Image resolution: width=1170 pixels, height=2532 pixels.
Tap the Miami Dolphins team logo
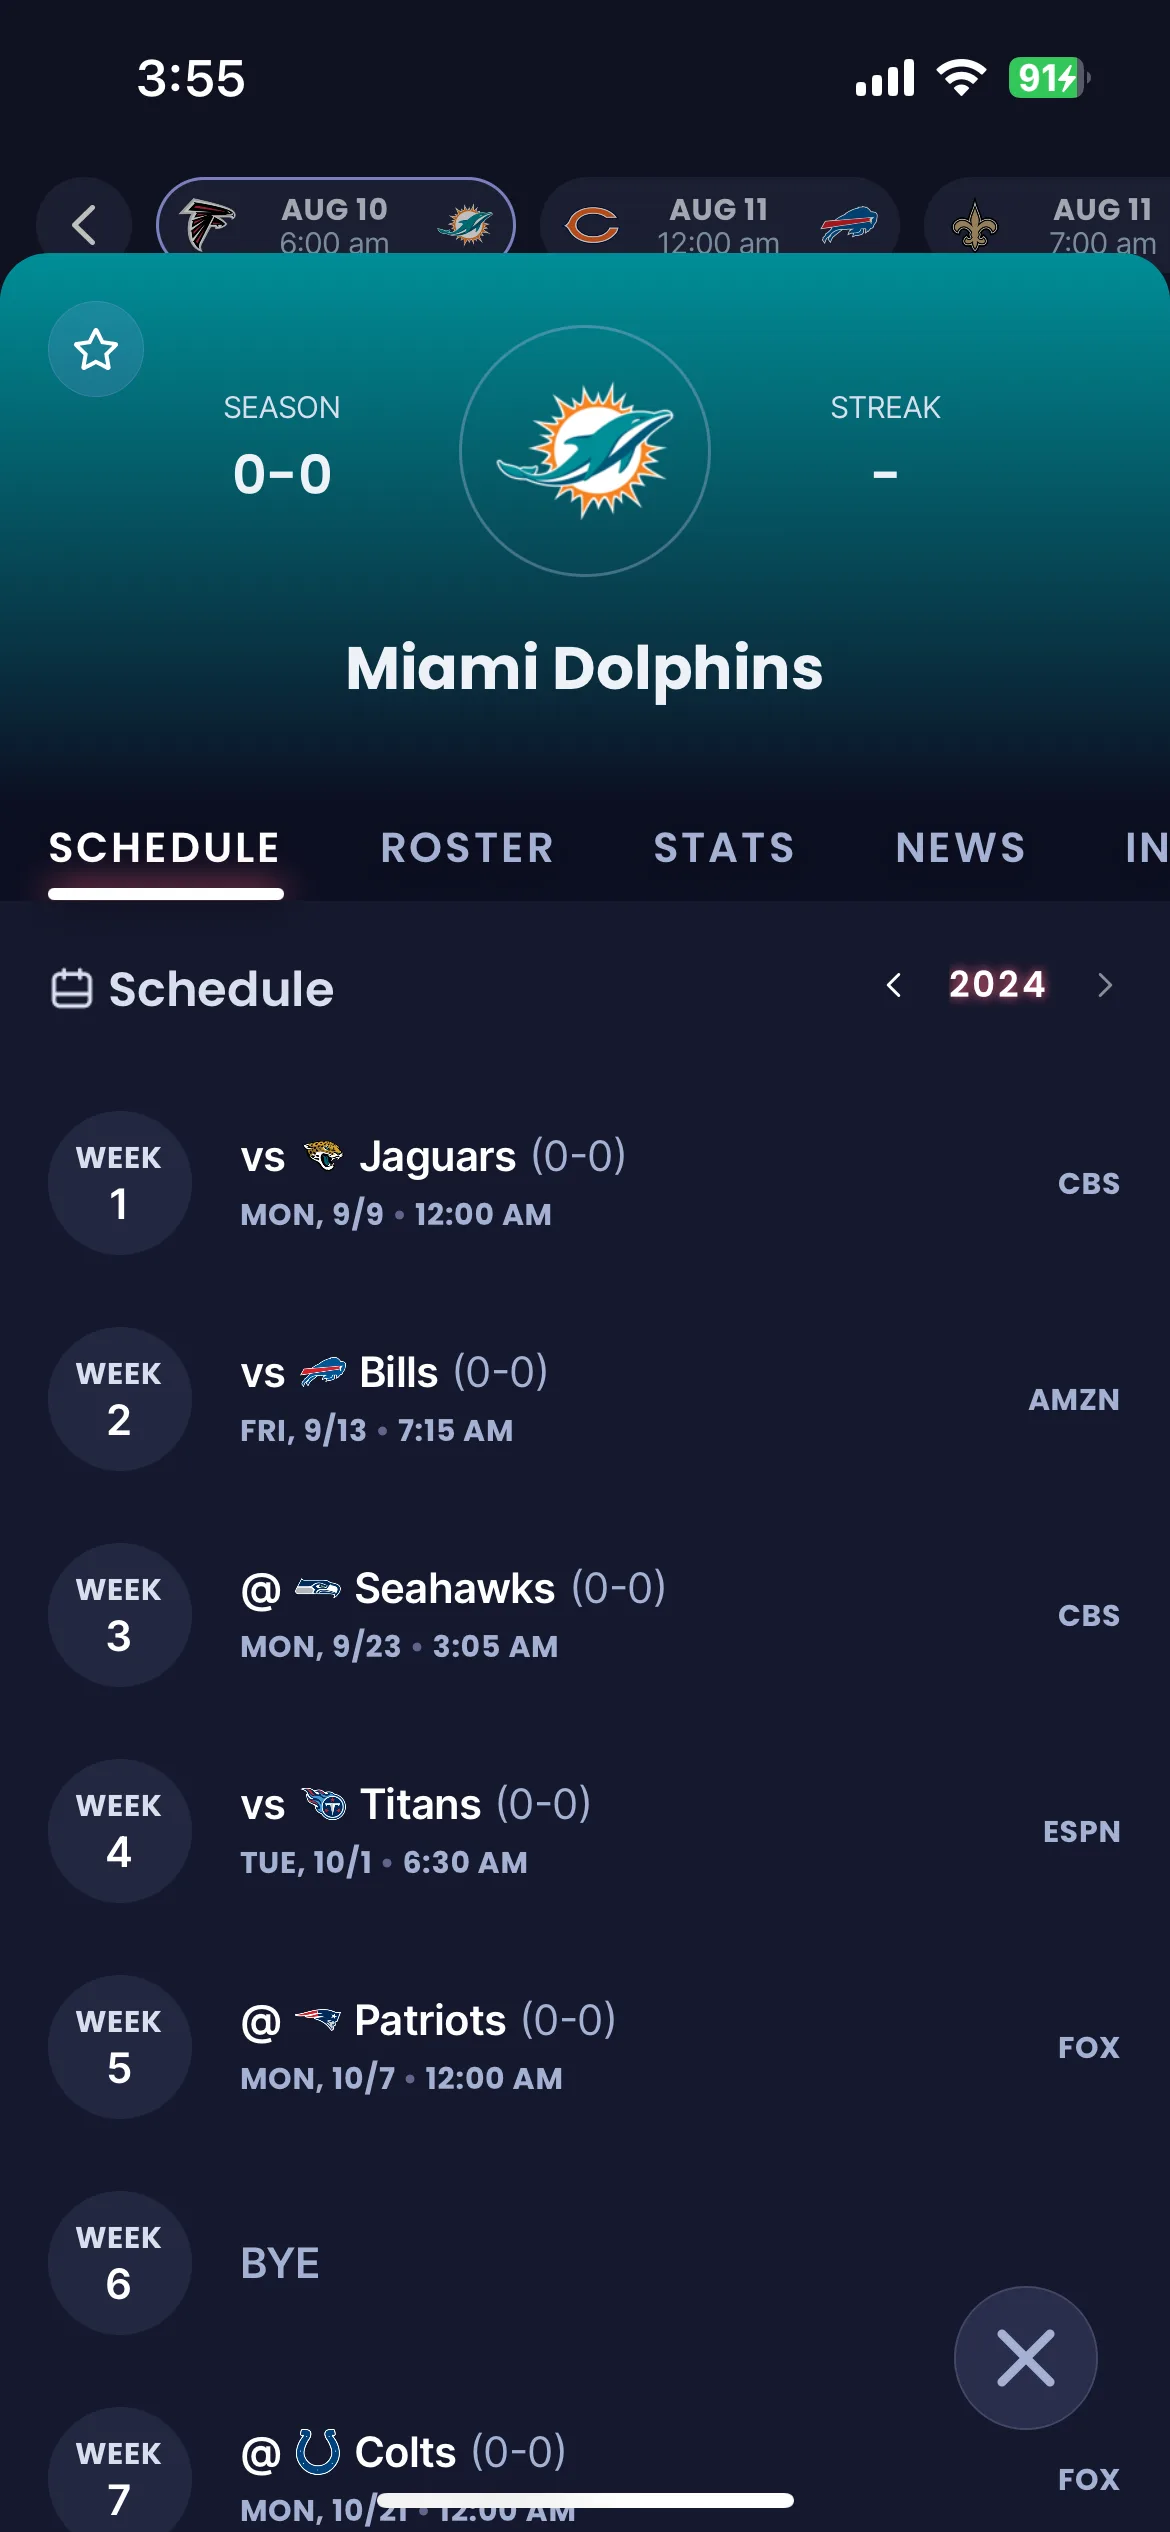pyautogui.click(x=585, y=451)
